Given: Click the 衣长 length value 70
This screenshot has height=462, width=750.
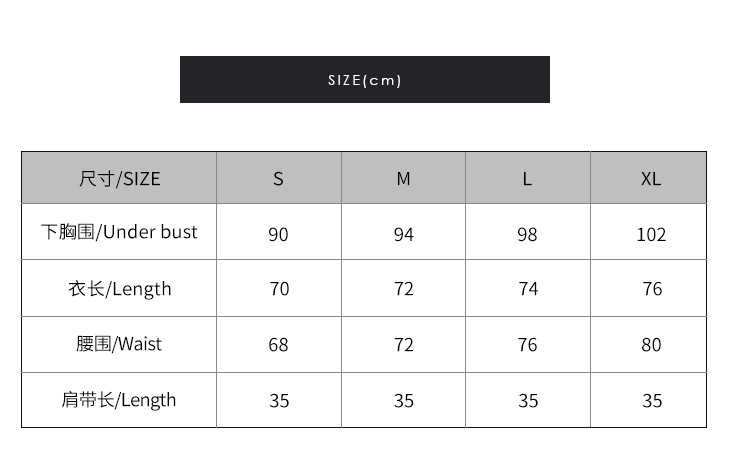Looking at the screenshot, I should tap(279, 289).
